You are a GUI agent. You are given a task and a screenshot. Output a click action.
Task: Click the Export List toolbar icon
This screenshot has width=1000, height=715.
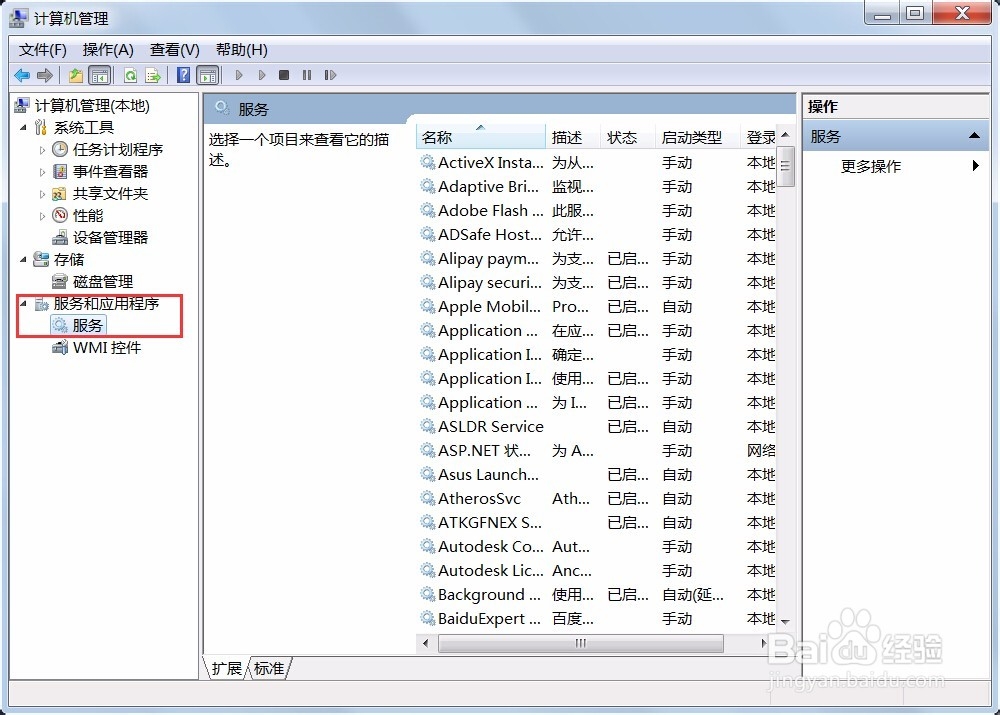pyautogui.click(x=152, y=74)
